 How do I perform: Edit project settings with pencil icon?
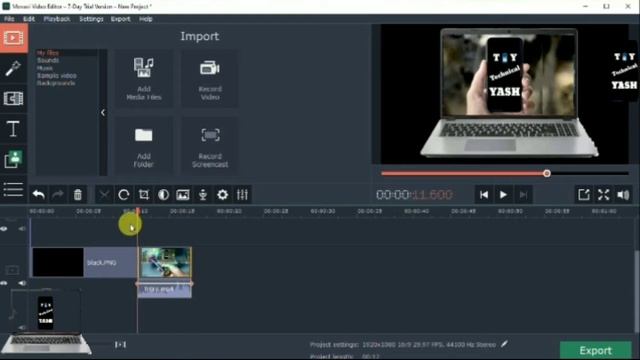click(x=504, y=344)
